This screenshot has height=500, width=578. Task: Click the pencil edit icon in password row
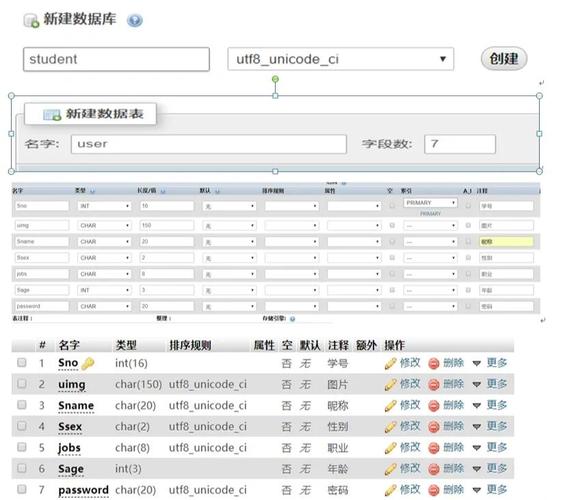click(x=390, y=490)
